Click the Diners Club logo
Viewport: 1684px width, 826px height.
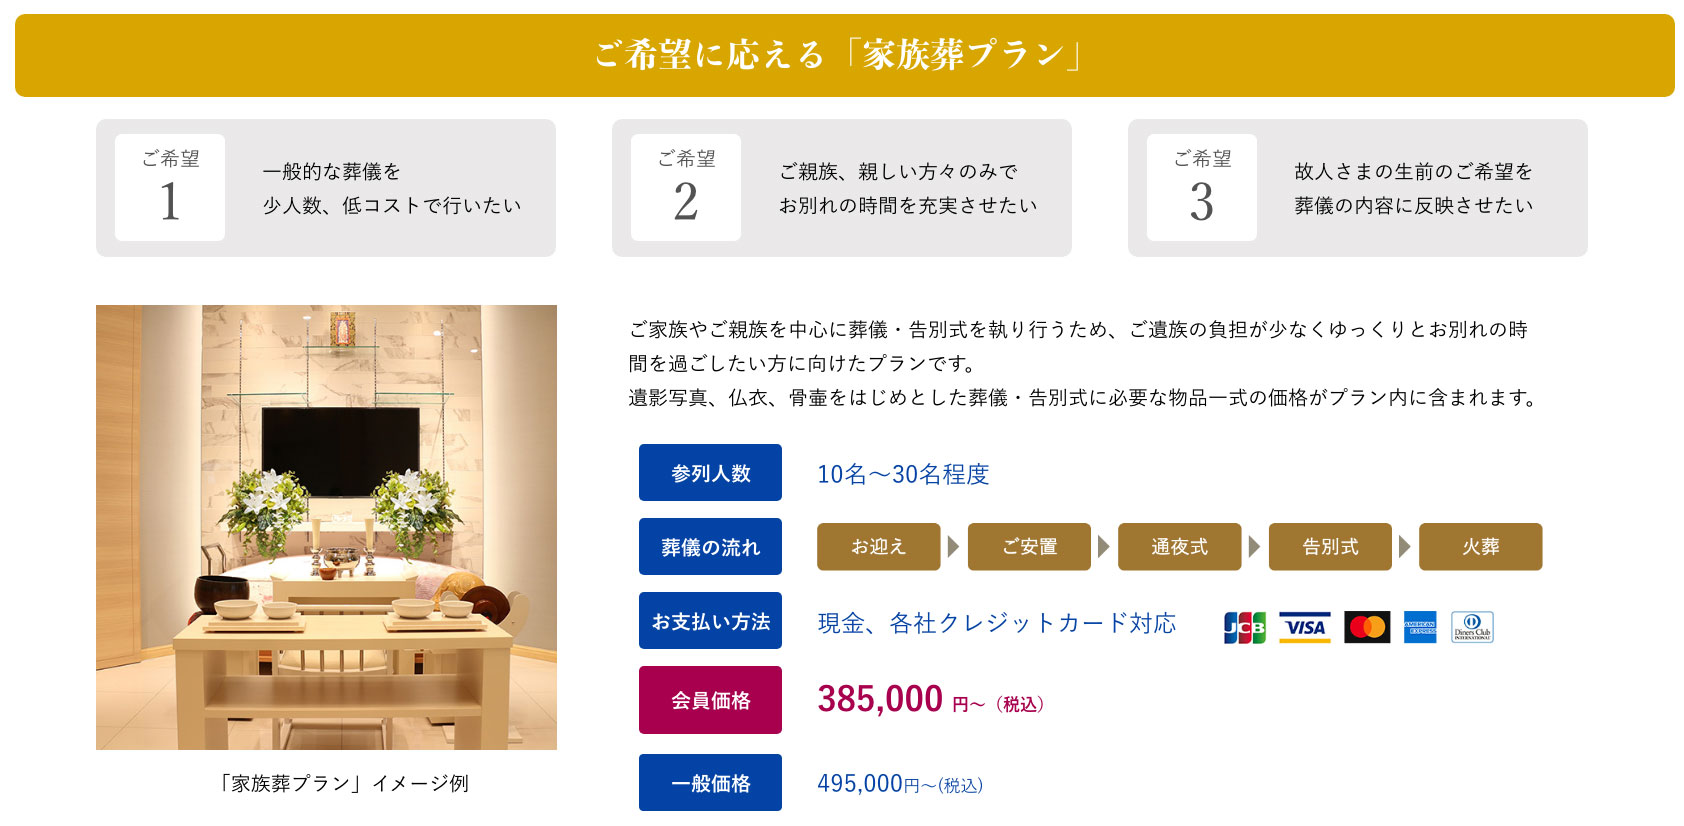coord(1472,627)
